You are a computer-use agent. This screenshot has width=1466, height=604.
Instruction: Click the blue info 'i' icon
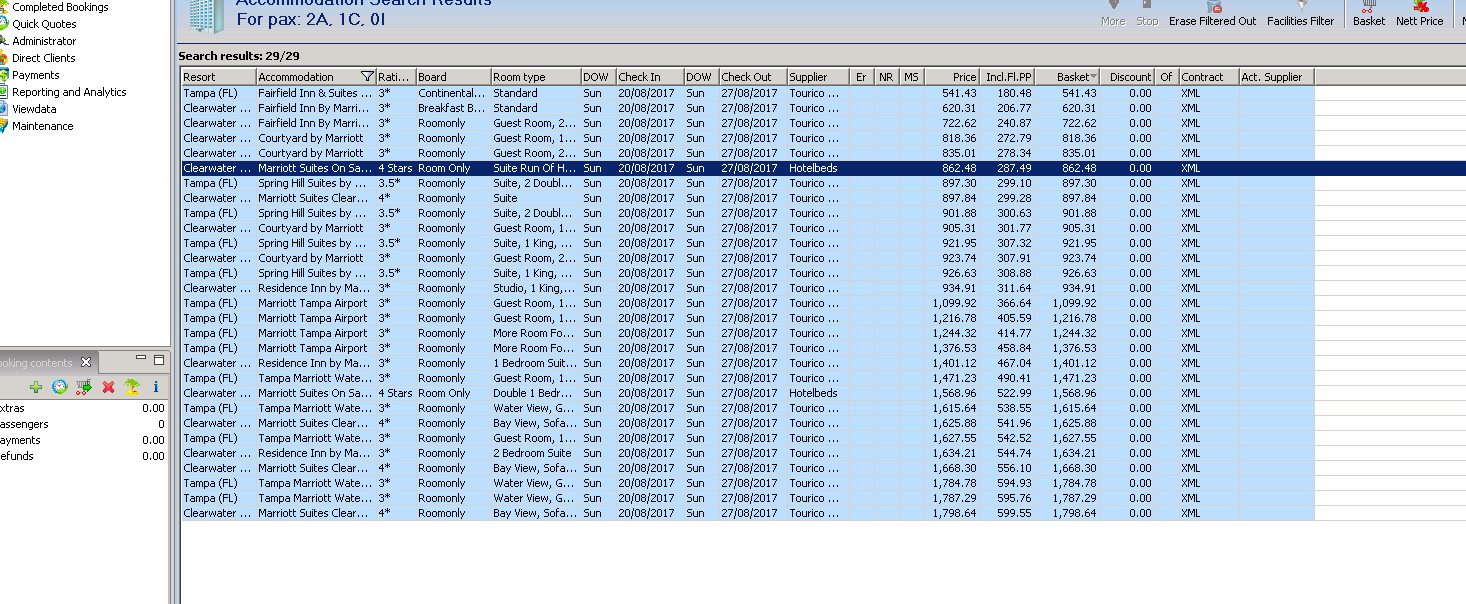click(x=156, y=387)
